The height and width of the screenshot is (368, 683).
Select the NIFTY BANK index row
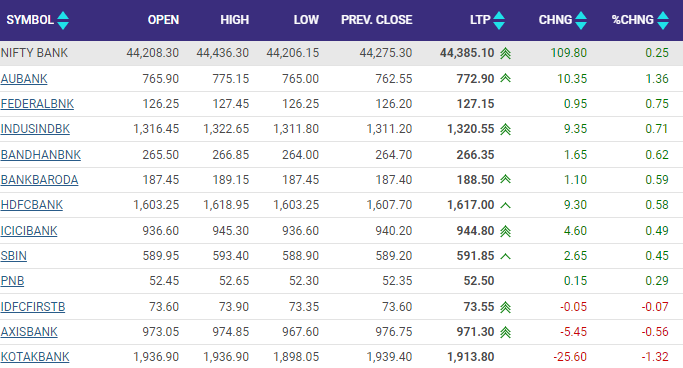point(342,53)
